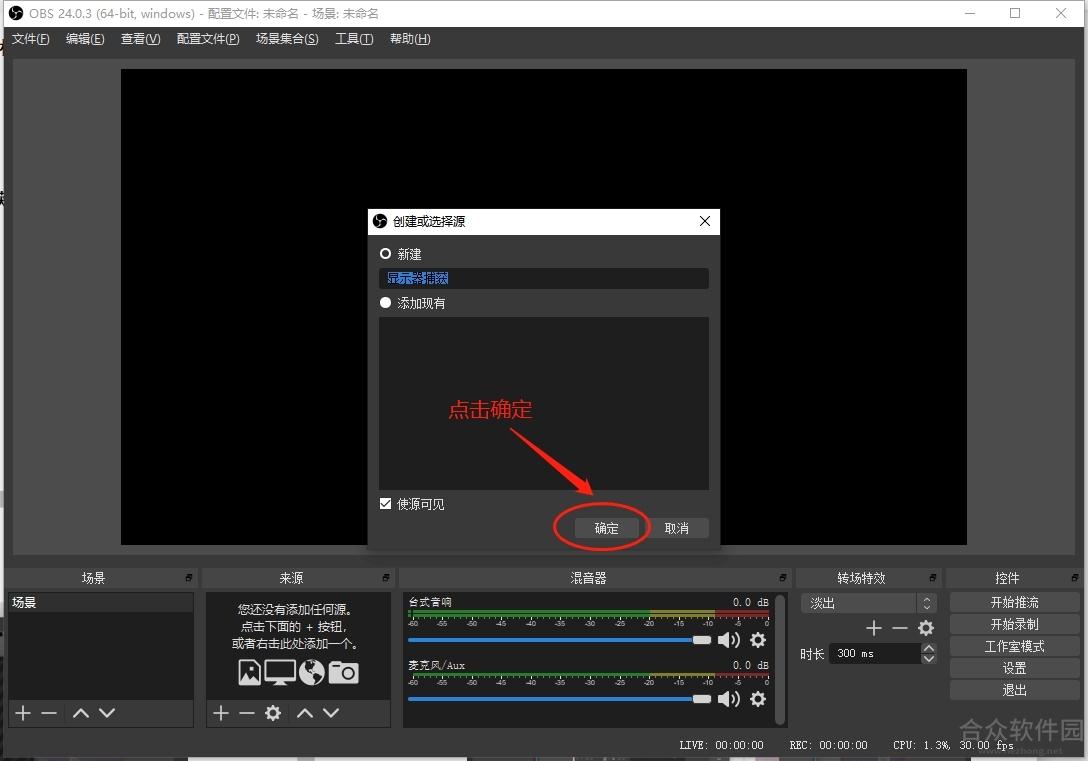Image resolution: width=1088 pixels, height=761 pixels.
Task: Add a source with the plus icon
Action: coord(221,712)
